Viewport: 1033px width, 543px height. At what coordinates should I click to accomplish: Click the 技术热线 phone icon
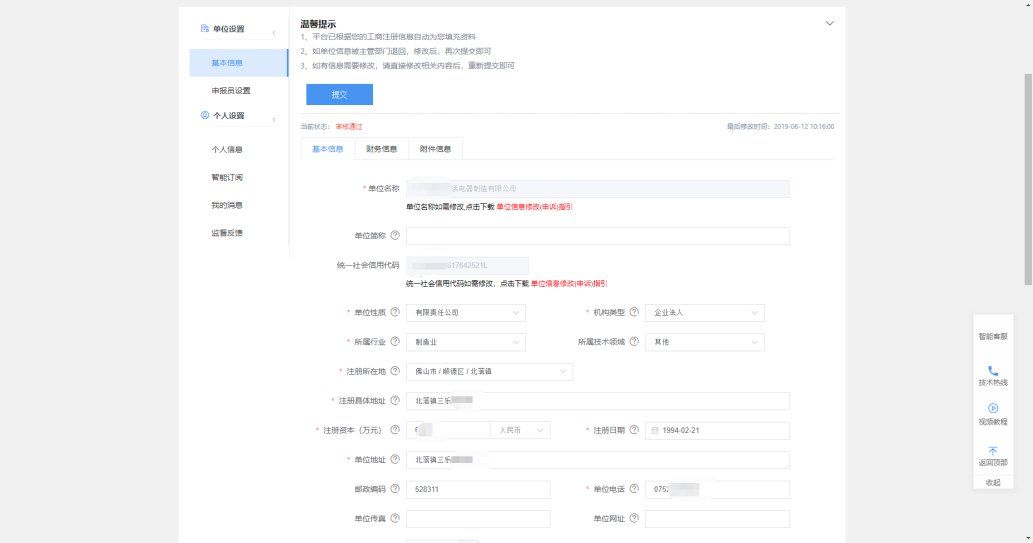pyautogui.click(x=992, y=370)
